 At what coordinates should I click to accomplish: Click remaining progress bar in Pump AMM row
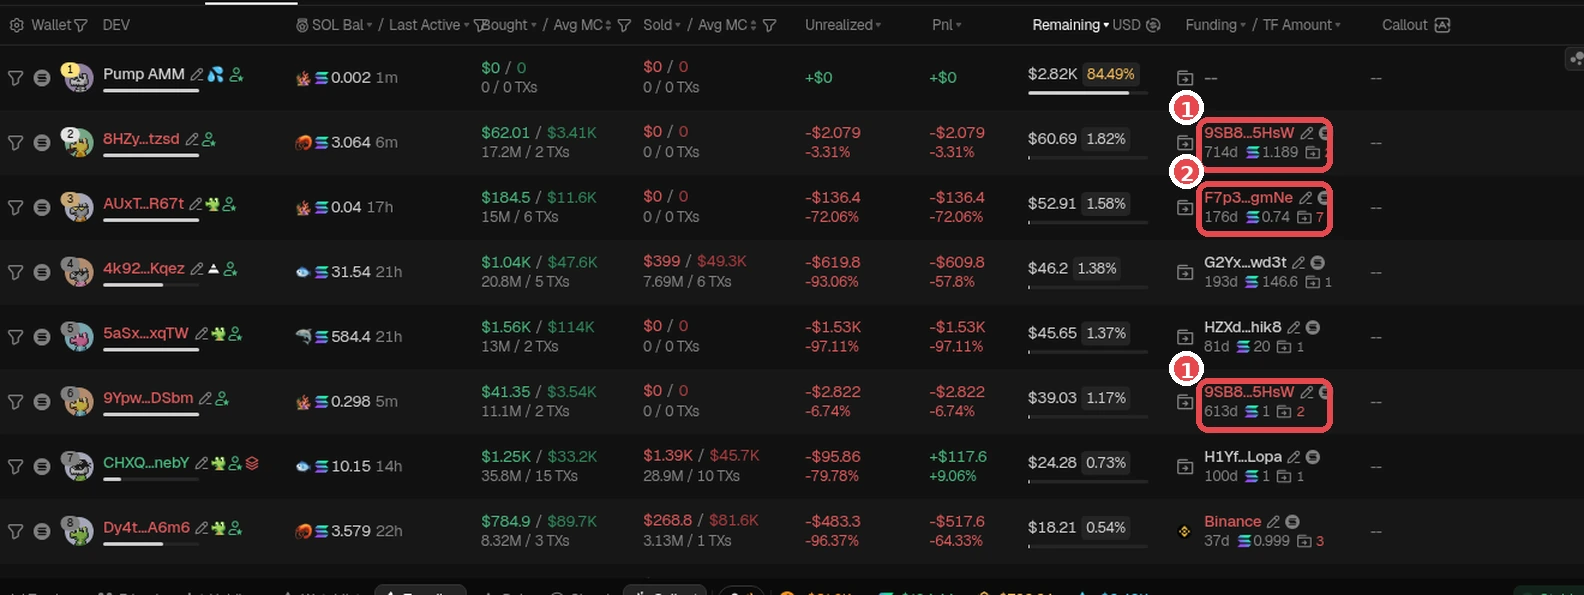pyautogui.click(x=1087, y=93)
